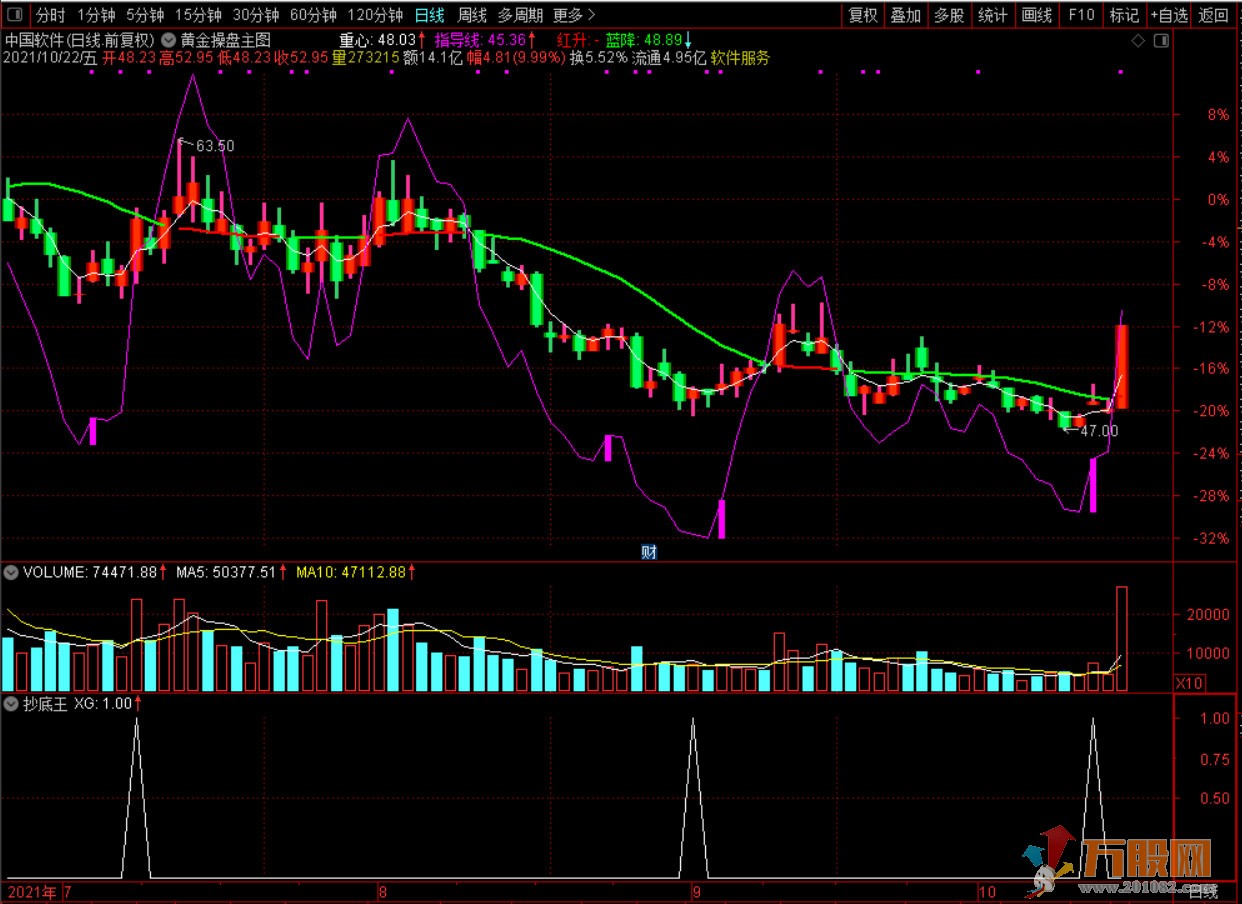Image resolution: width=1242 pixels, height=904 pixels.
Task: Click the 叠加 overlay button
Action: 906,15
